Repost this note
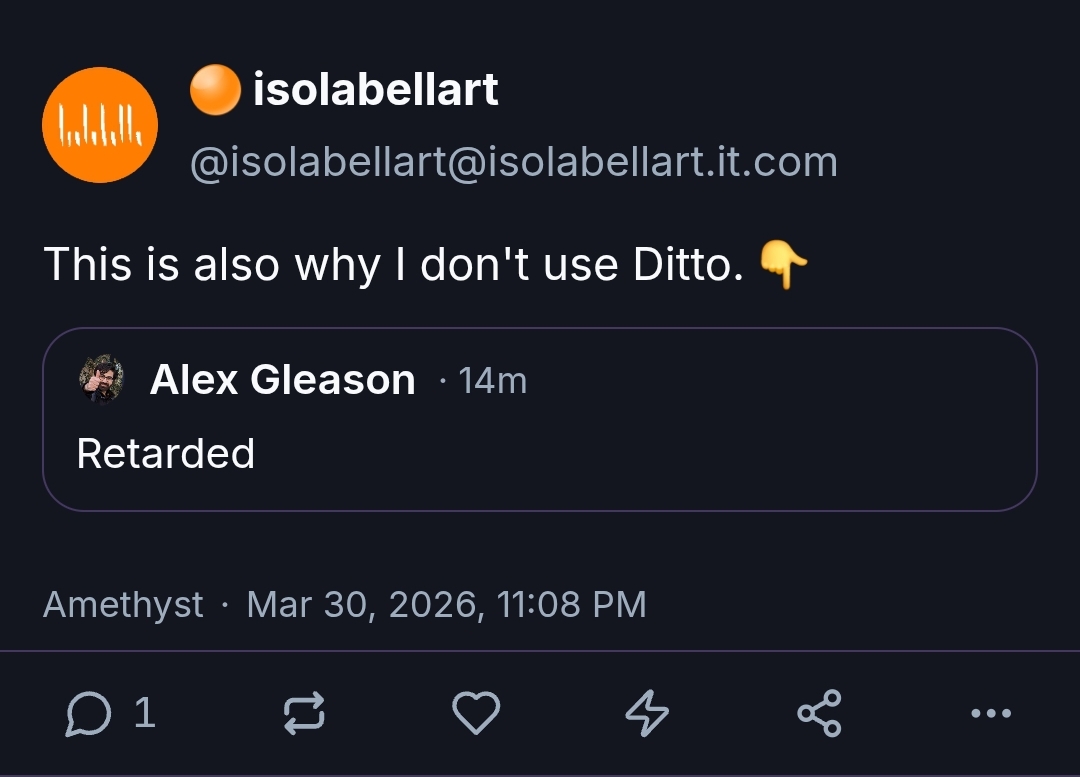Image resolution: width=1080 pixels, height=777 pixels. (304, 714)
